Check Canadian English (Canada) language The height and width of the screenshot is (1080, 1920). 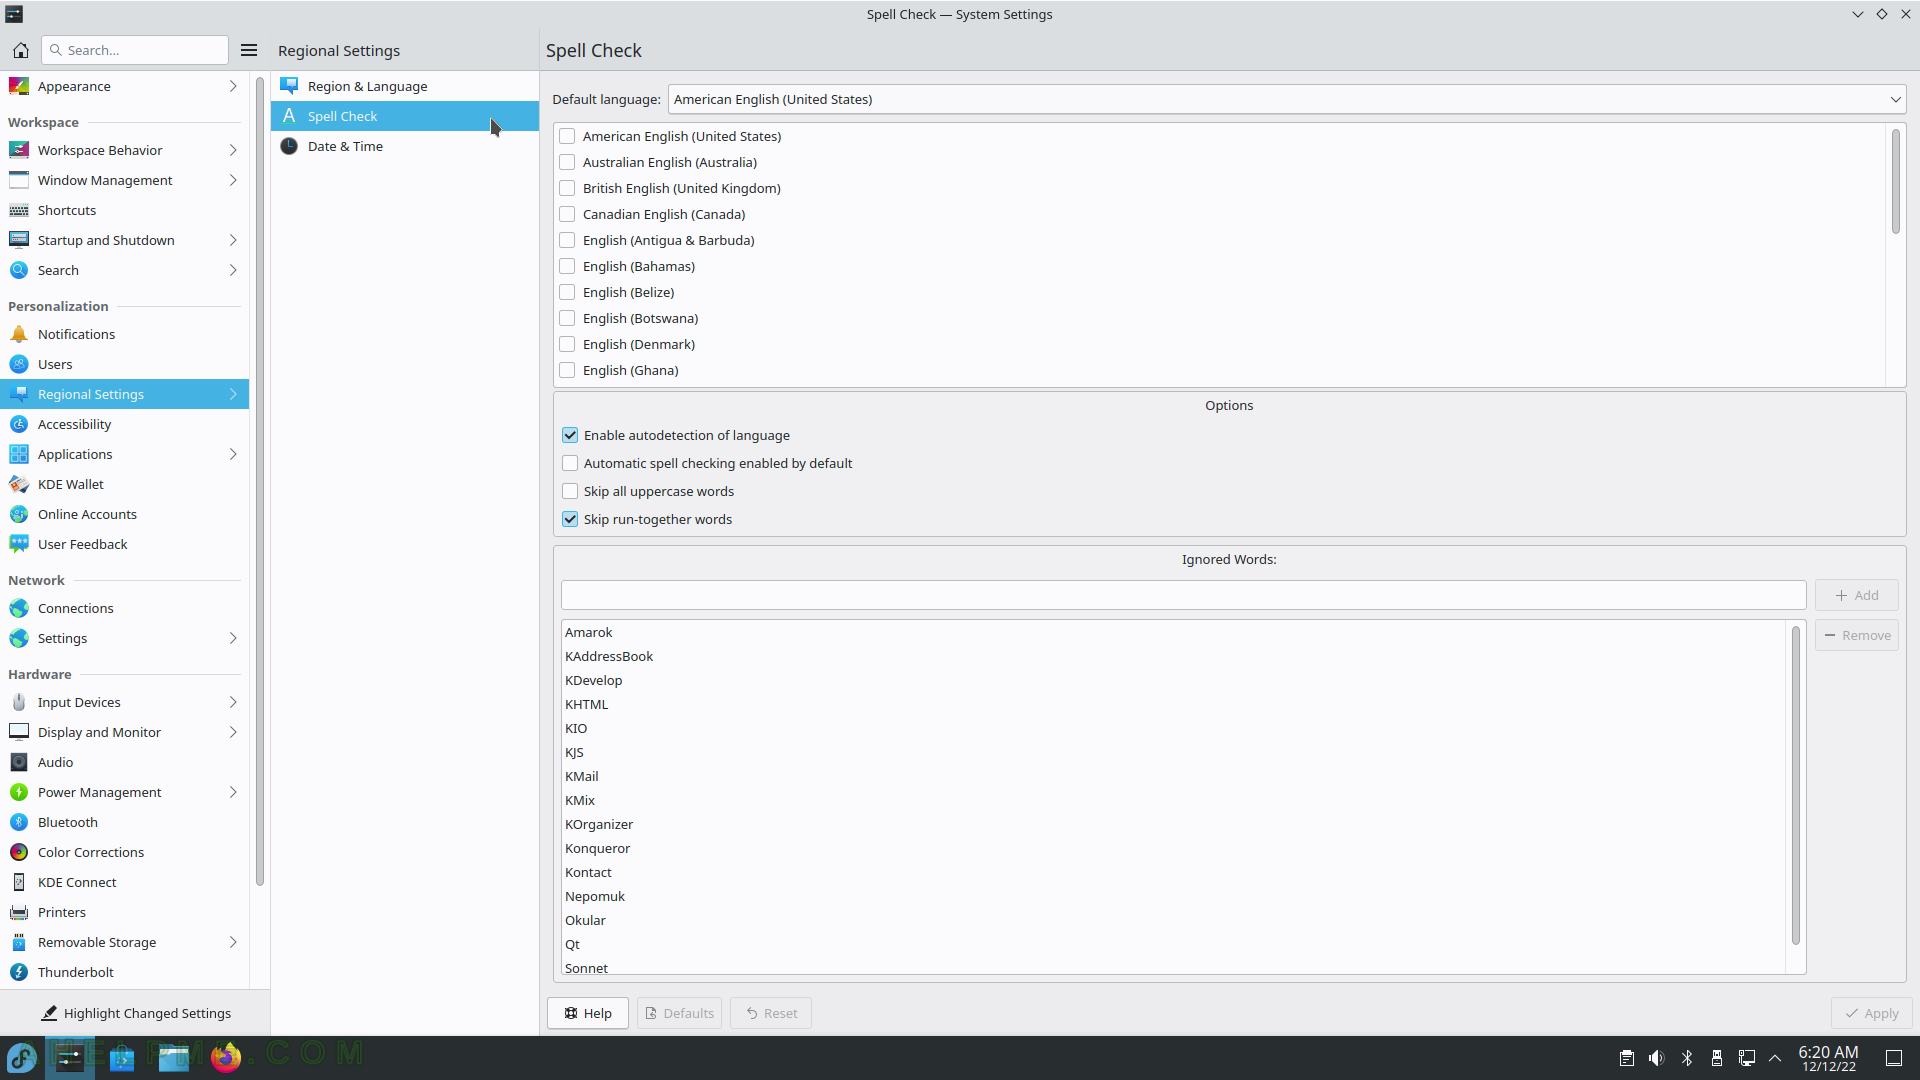(x=567, y=214)
